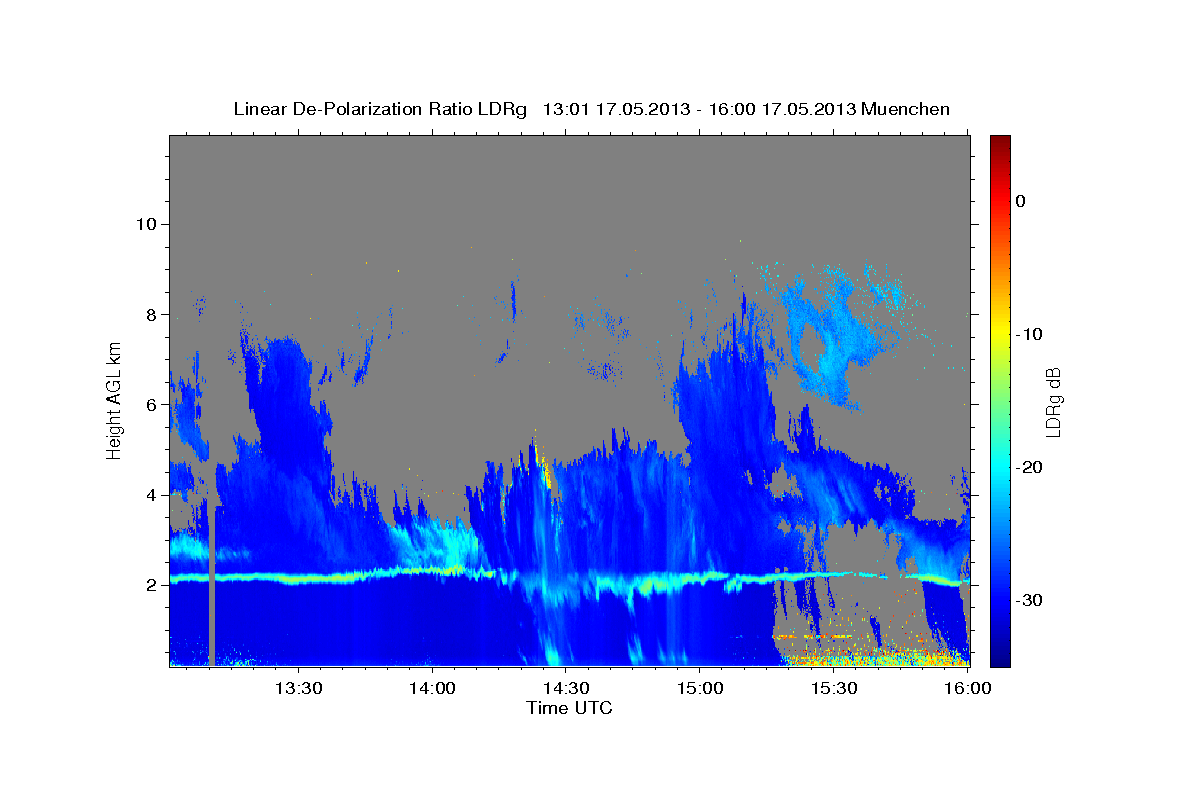Click the '15:30' time axis label
Image resolution: width=1200 pixels, height=800 pixels.
coord(833,690)
